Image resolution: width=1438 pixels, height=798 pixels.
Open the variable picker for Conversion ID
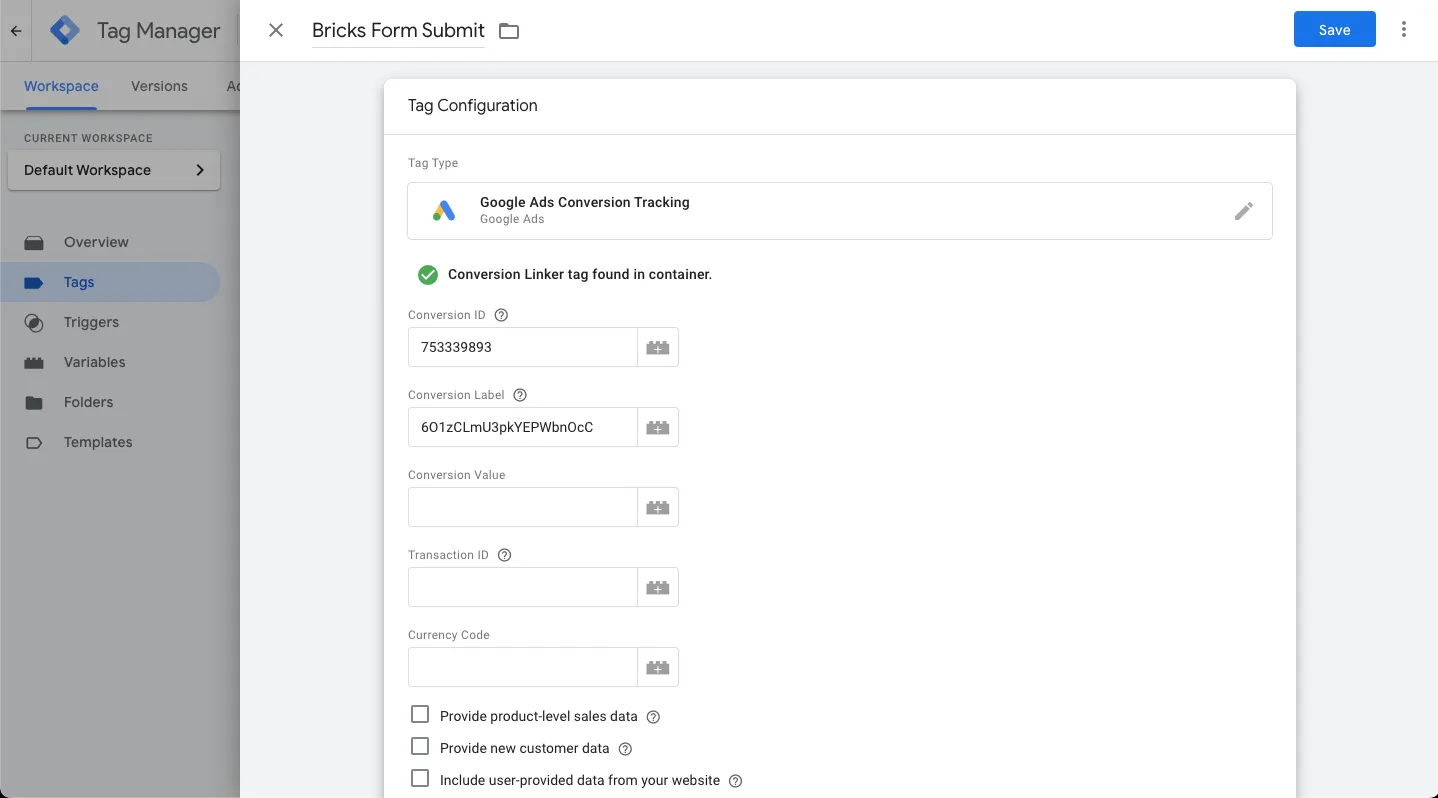657,347
